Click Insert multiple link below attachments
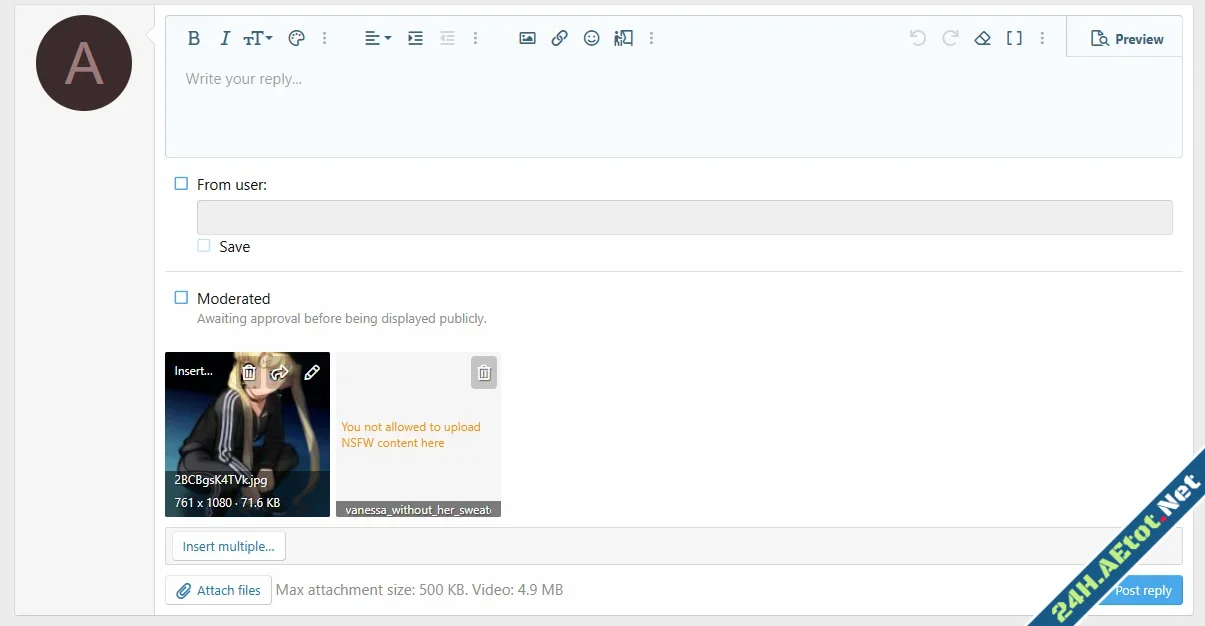 [x=228, y=546]
